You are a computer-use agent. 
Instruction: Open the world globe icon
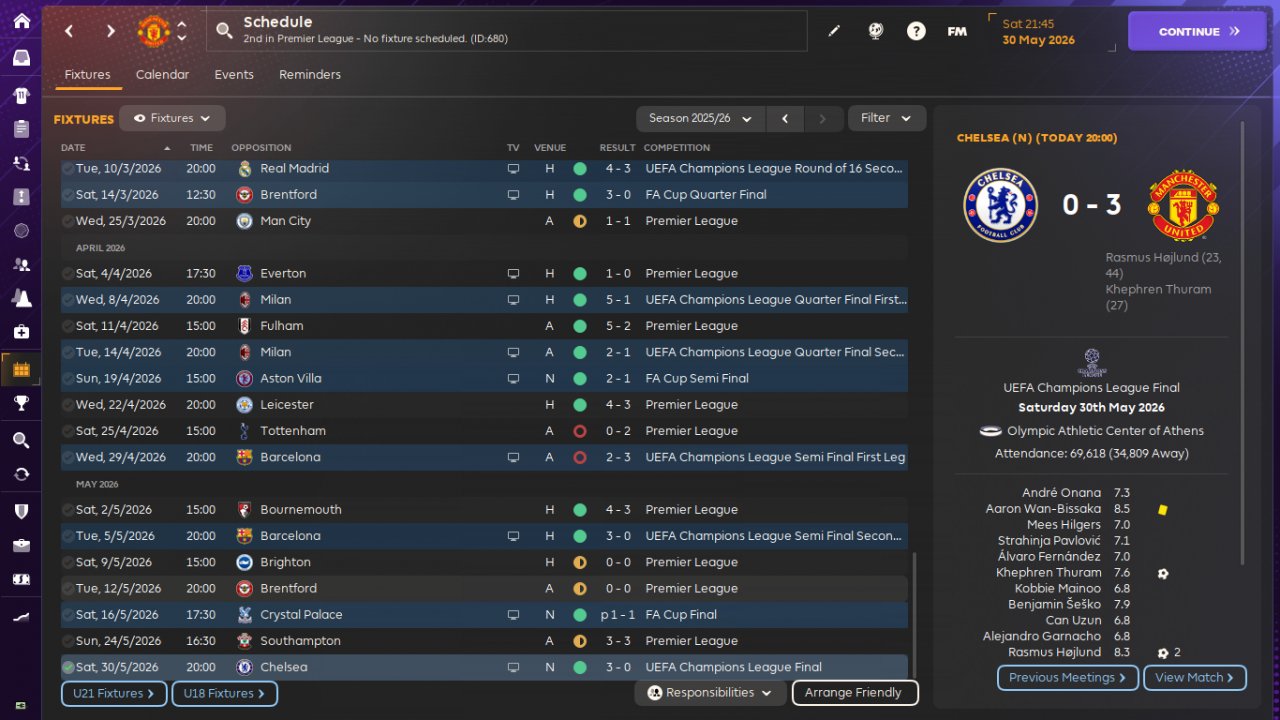coord(876,31)
